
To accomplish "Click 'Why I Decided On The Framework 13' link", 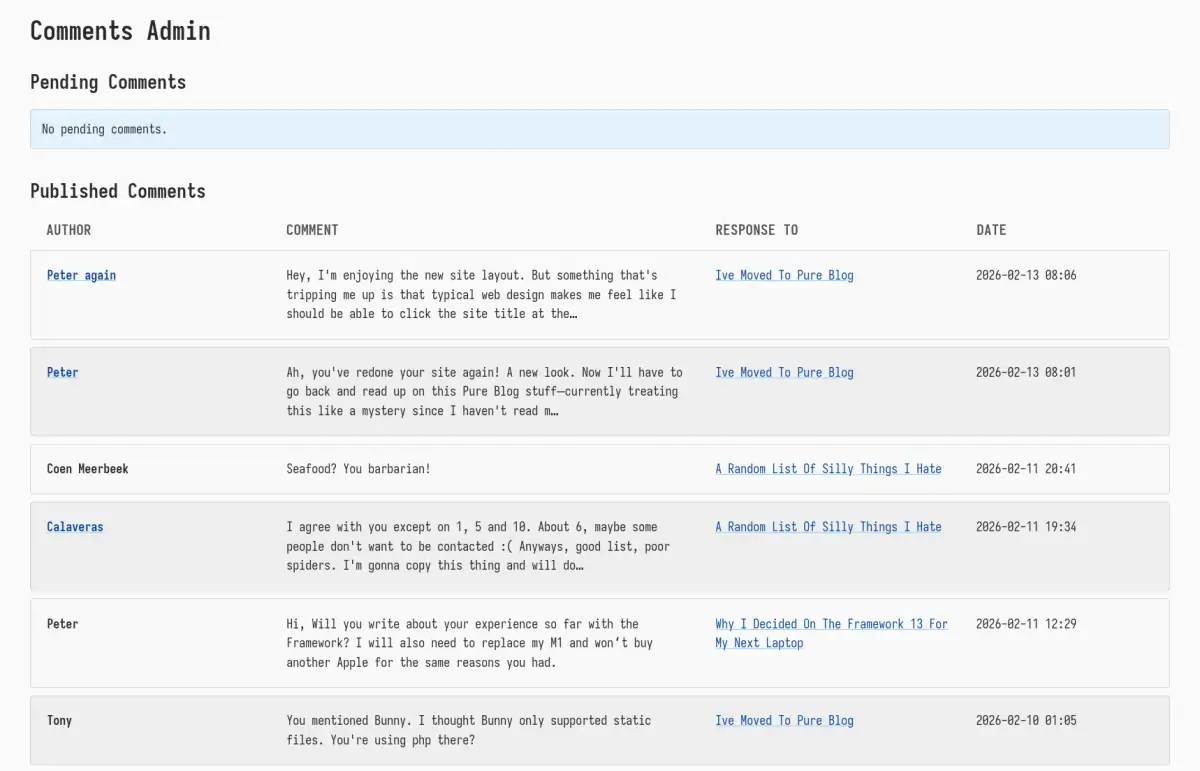I will [x=830, y=623].
